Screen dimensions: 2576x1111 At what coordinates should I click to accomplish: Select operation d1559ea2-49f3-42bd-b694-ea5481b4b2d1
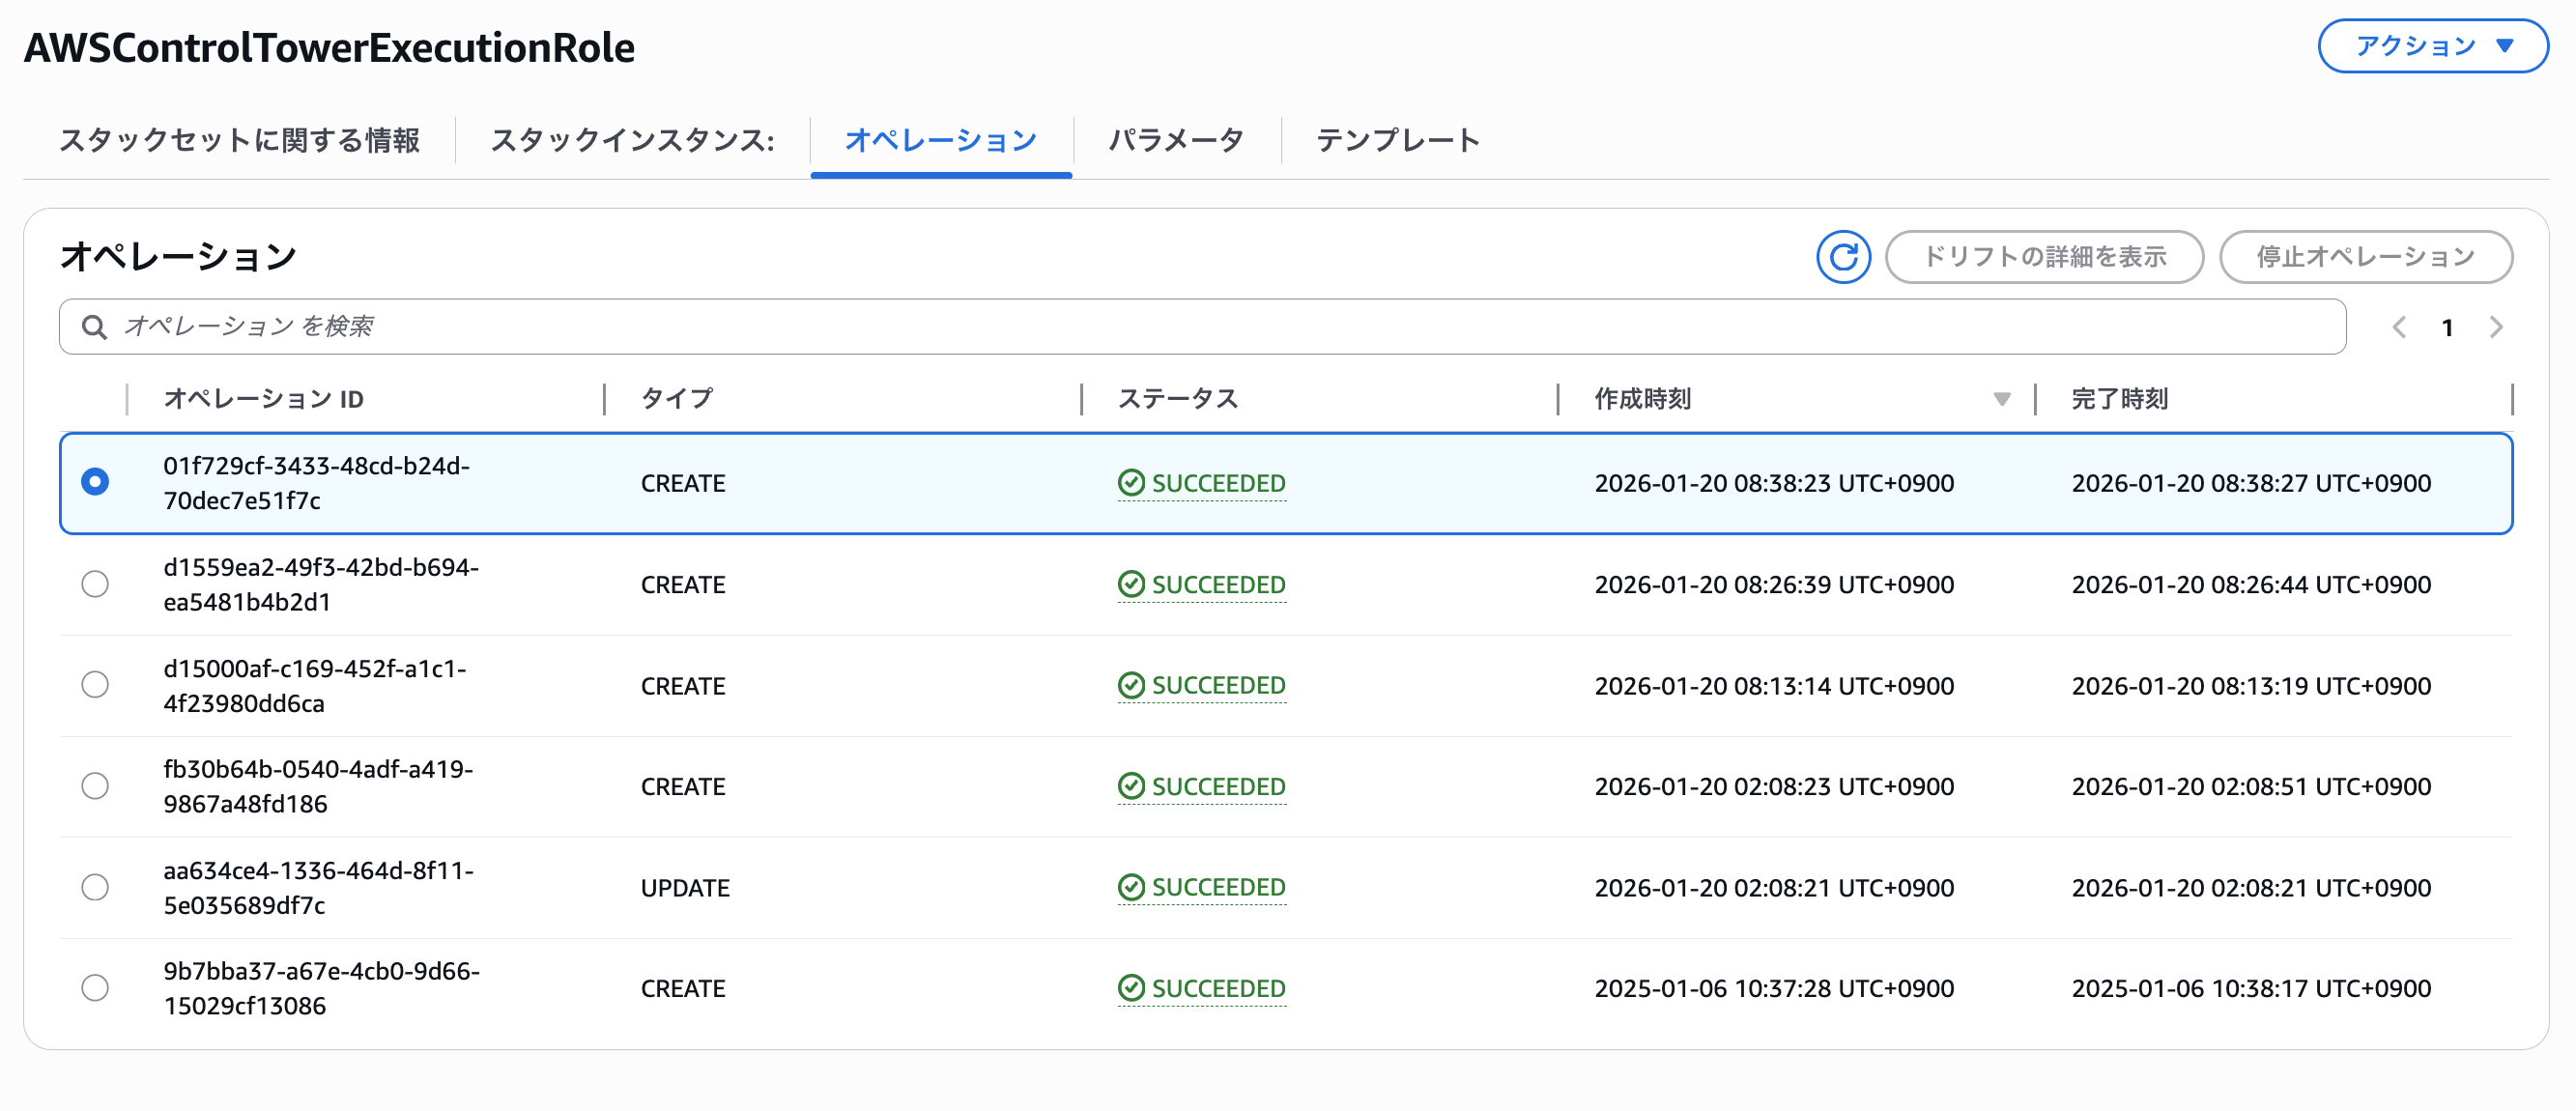coord(95,584)
